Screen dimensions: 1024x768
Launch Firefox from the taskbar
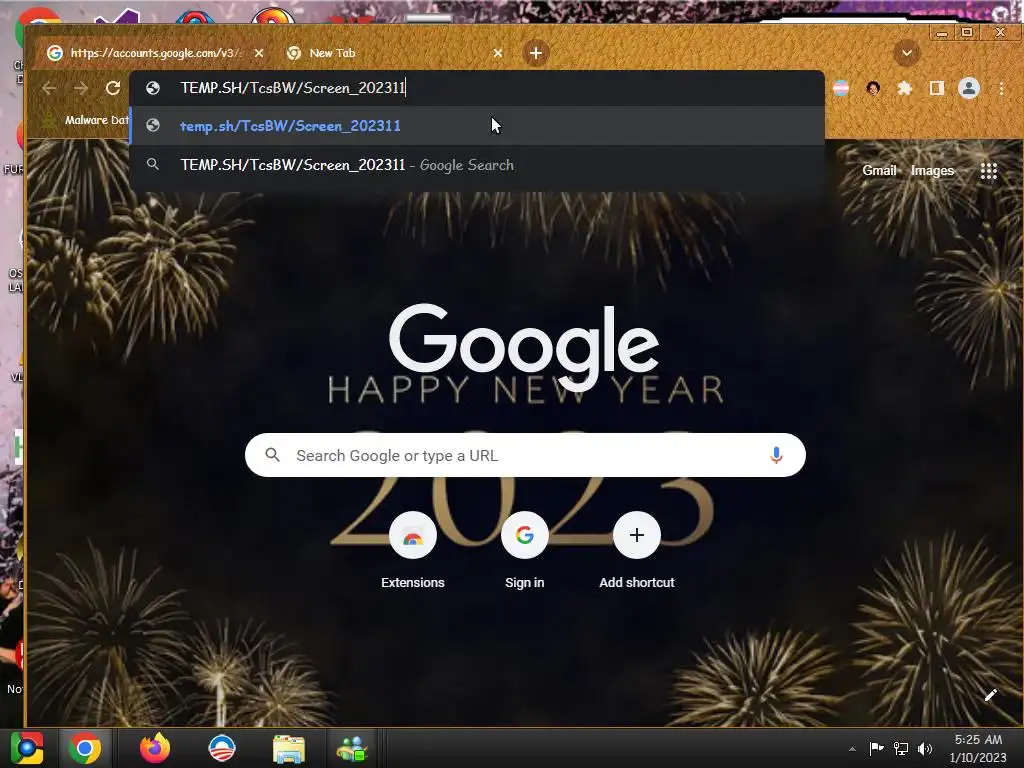point(155,748)
